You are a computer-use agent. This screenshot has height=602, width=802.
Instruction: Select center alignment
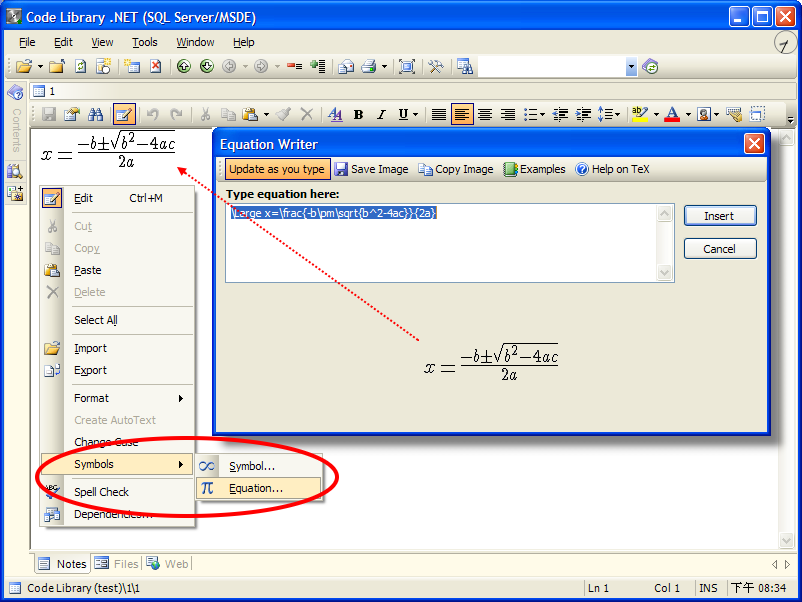tap(485, 114)
